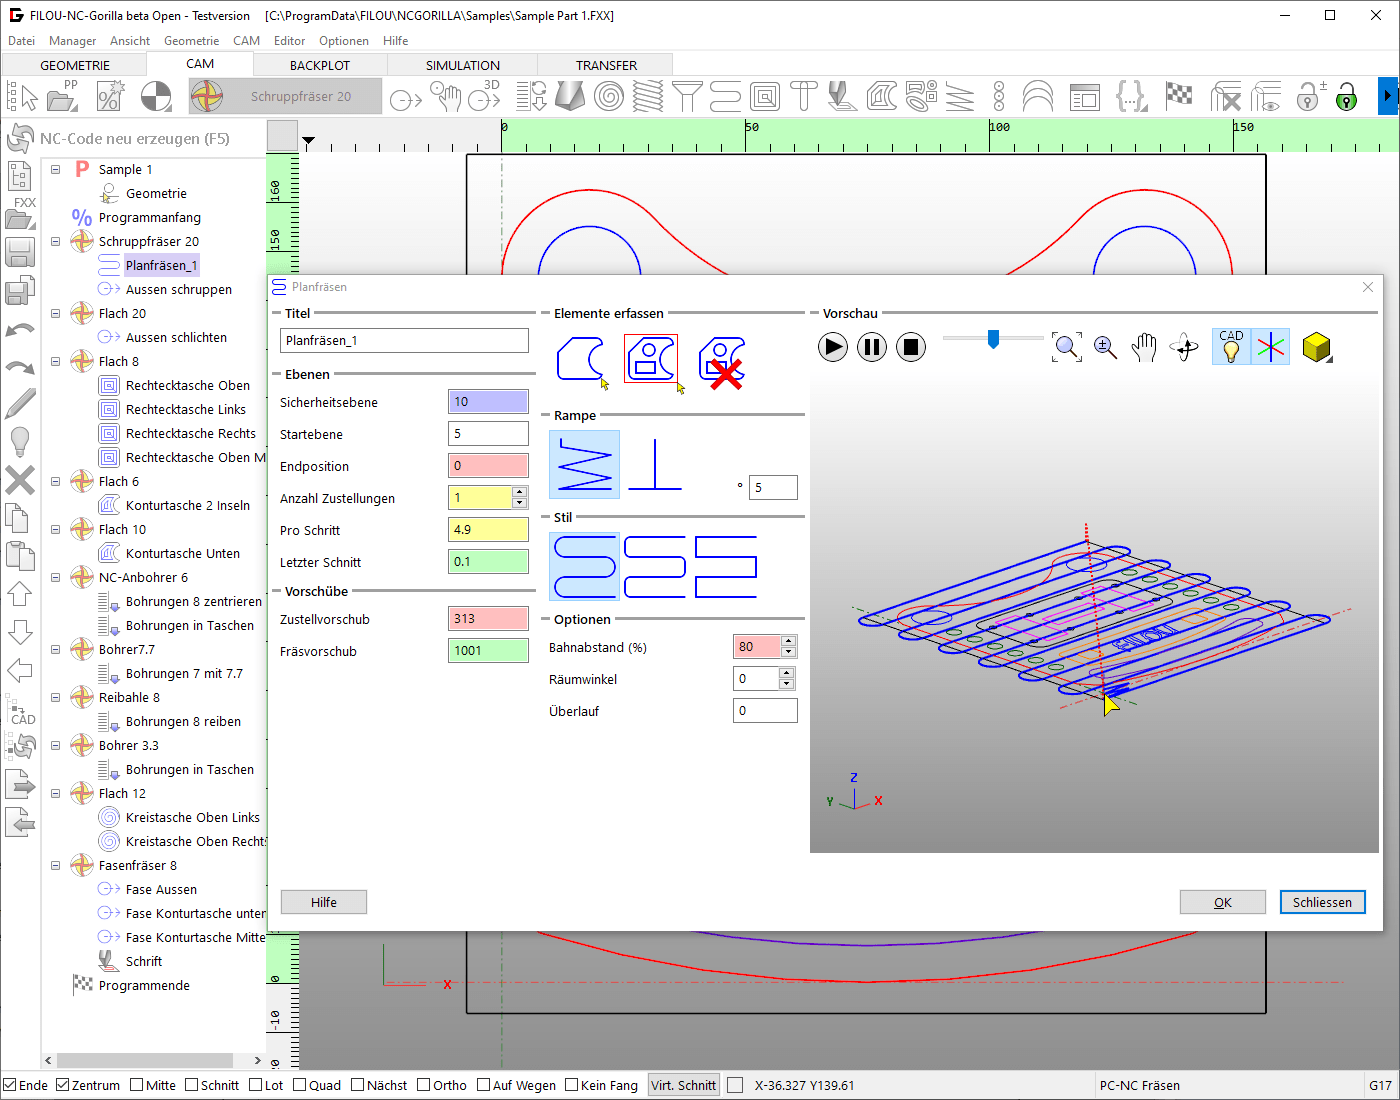Click the Hilfe button in dialog
This screenshot has width=1400, height=1100.
324,902
